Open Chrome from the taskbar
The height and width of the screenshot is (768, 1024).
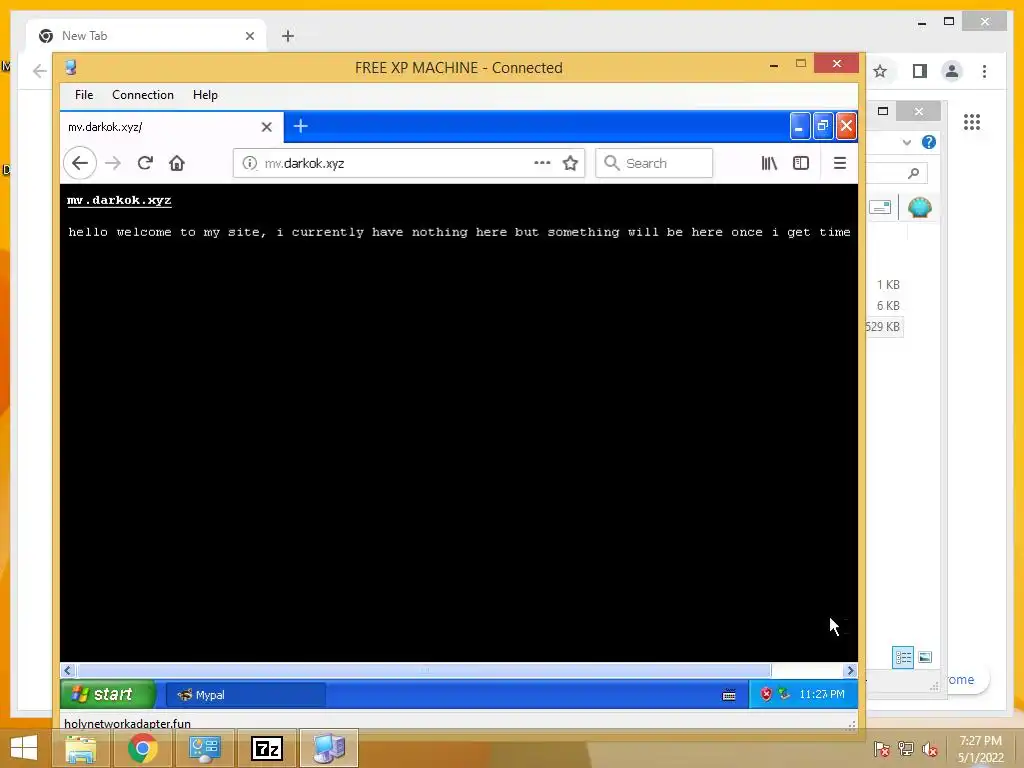point(142,748)
